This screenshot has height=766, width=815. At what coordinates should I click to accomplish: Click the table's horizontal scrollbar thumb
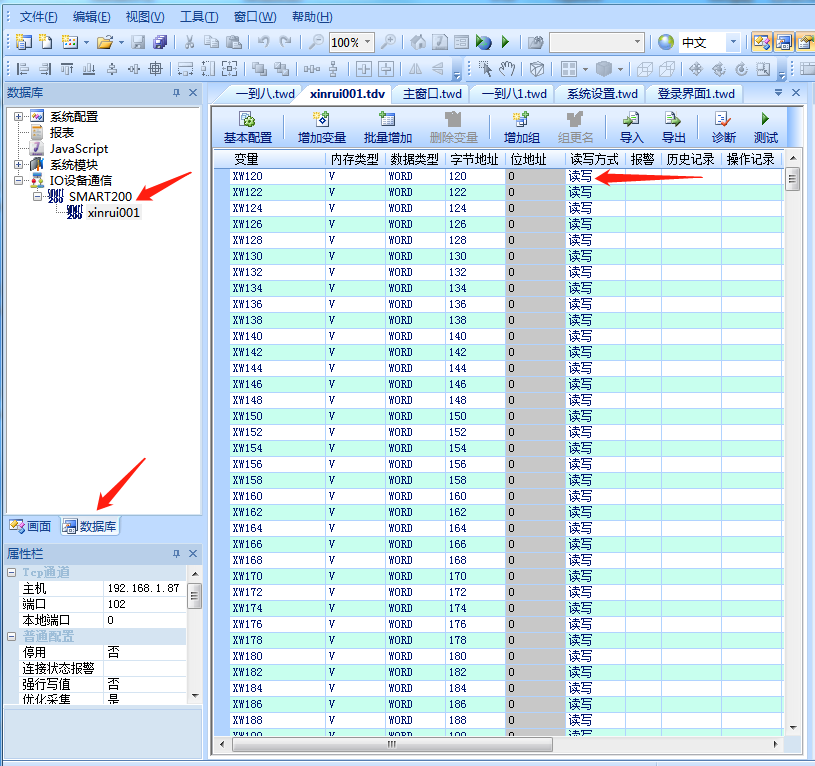click(x=390, y=744)
